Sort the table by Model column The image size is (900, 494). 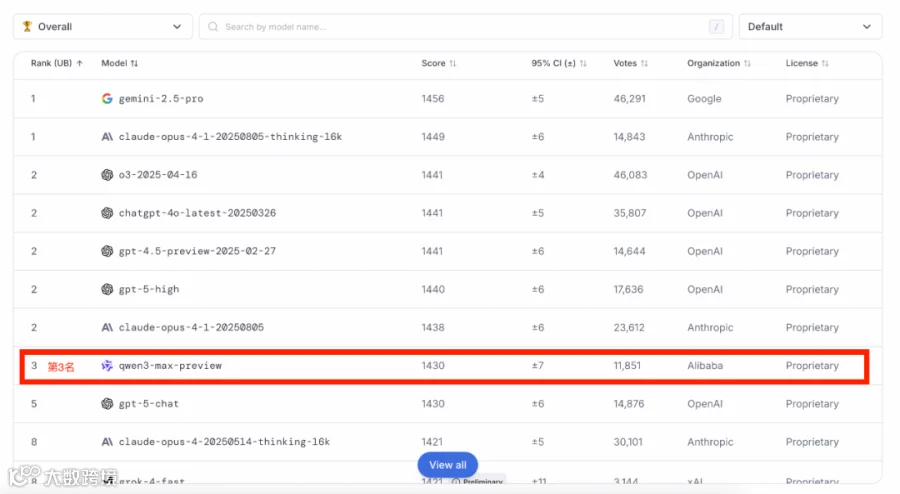click(119, 63)
